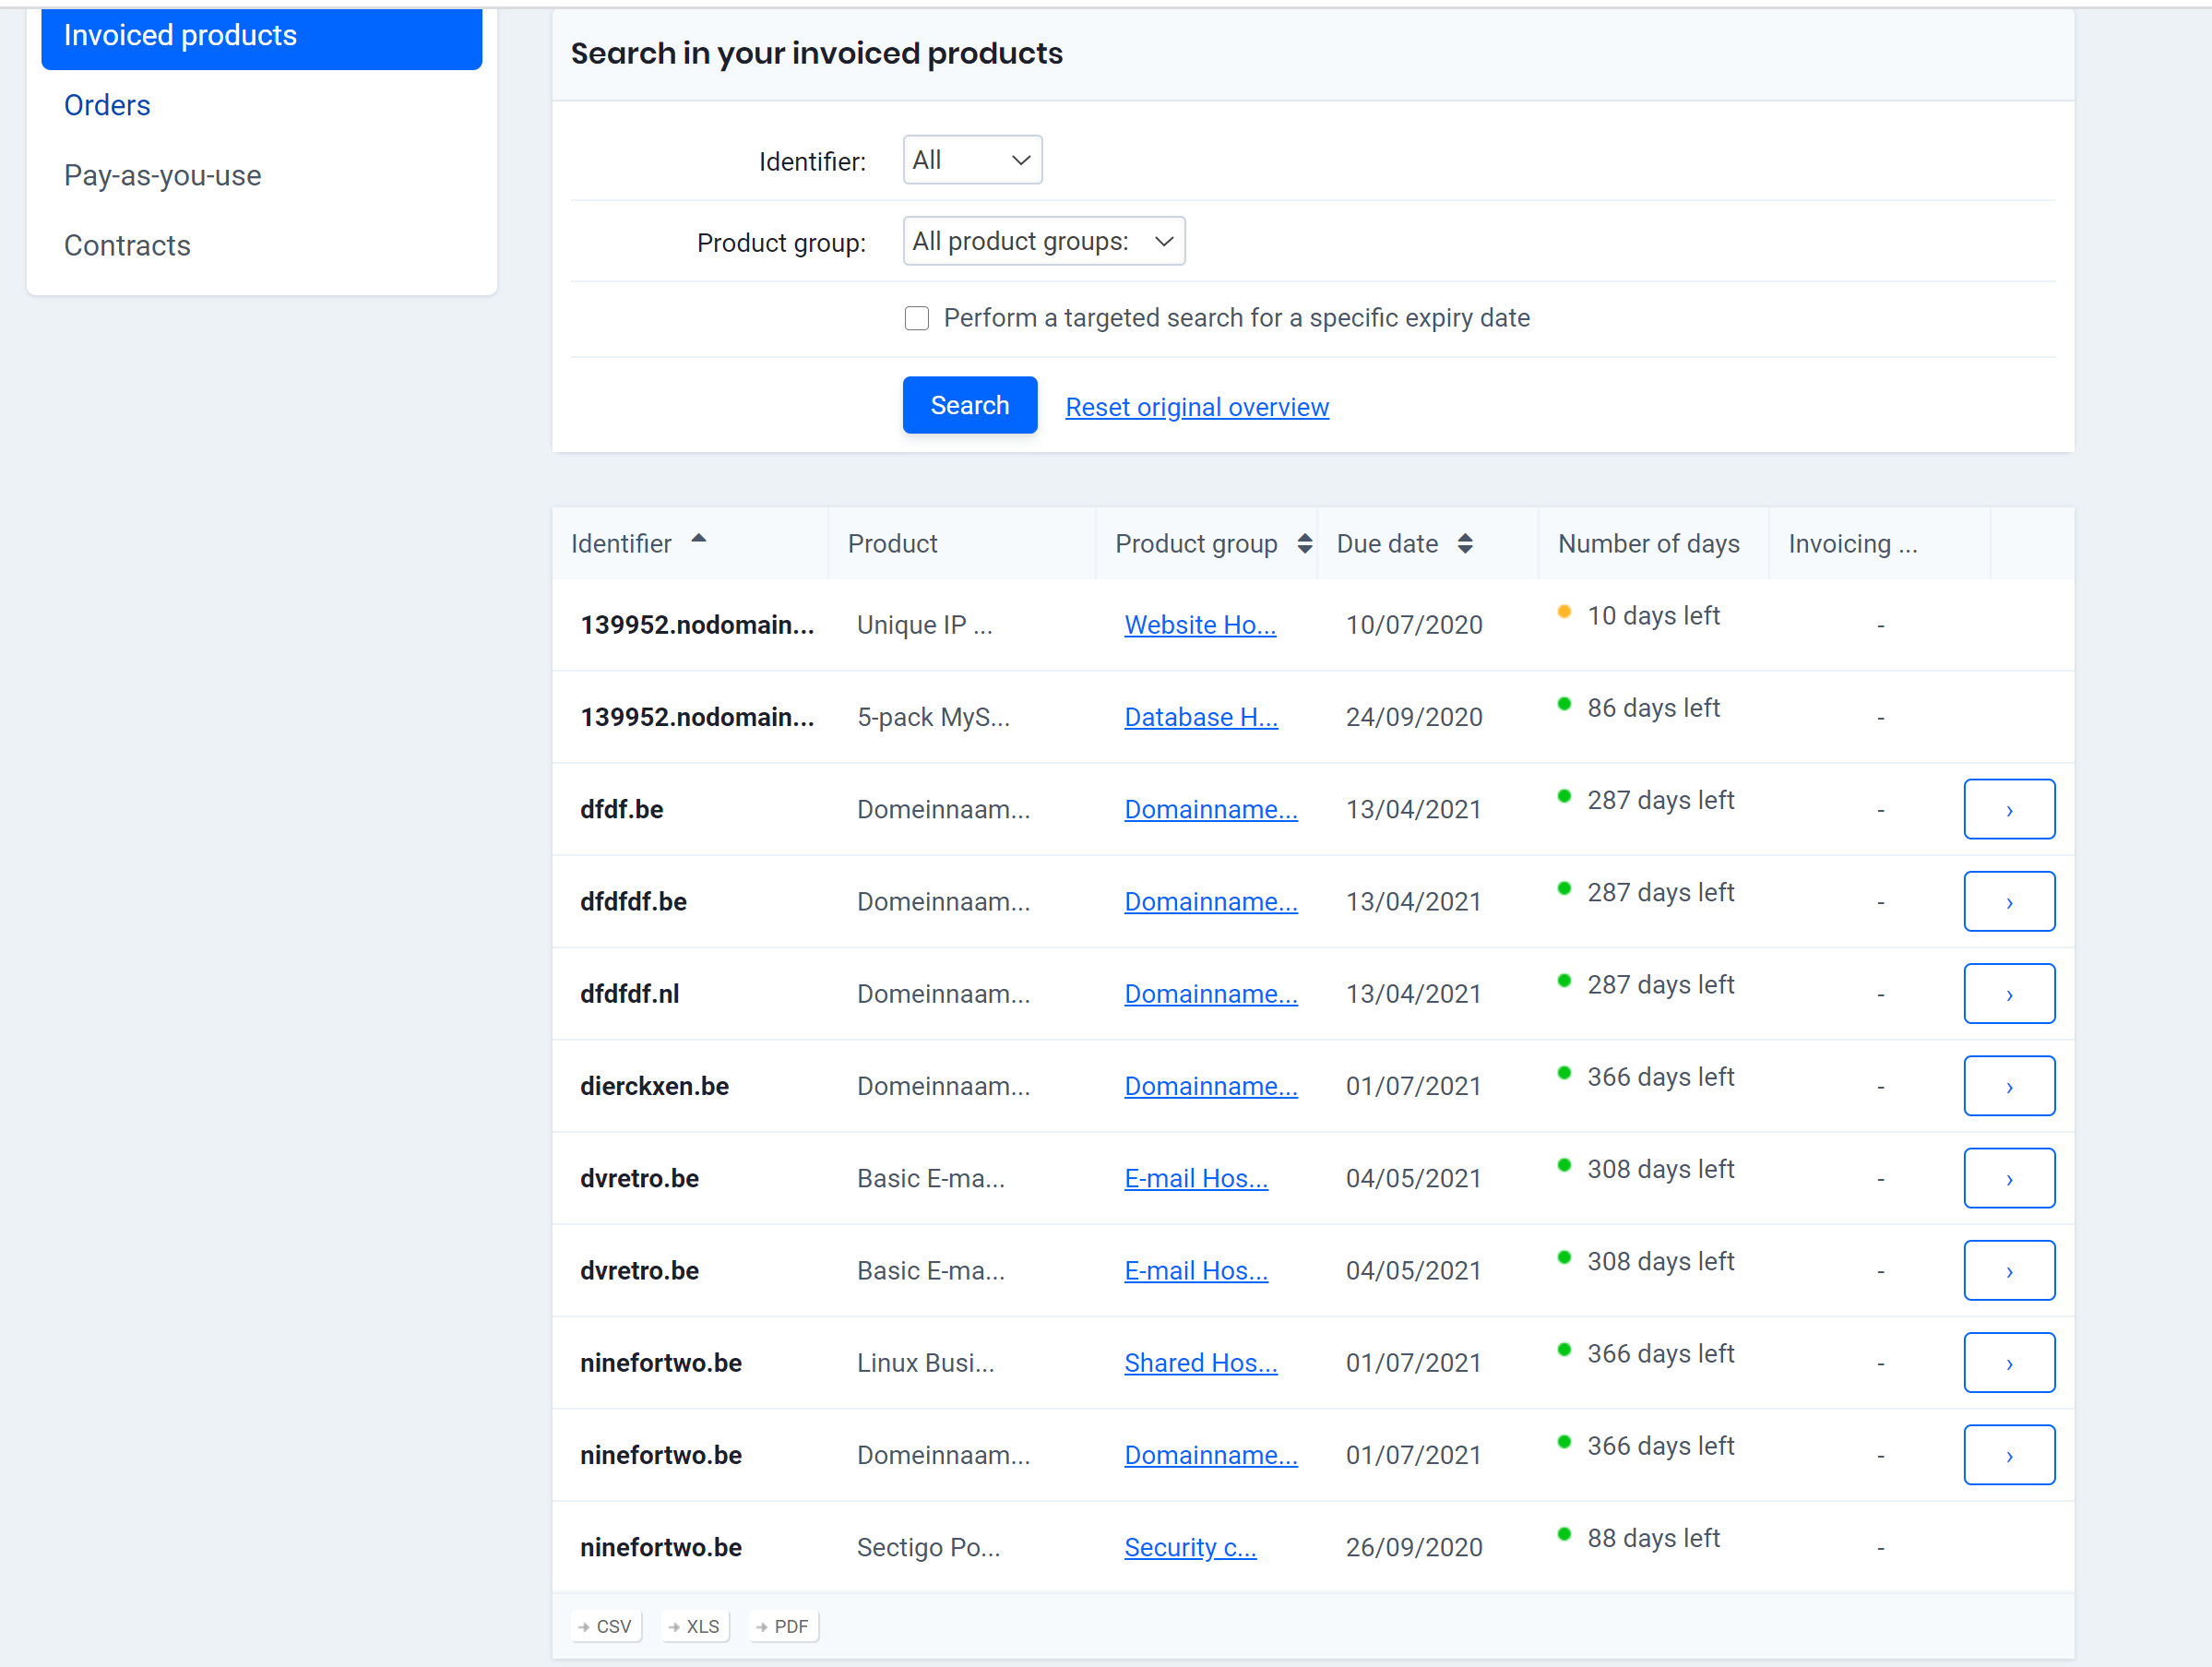Image resolution: width=2212 pixels, height=1667 pixels.
Task: Open details chevron for the ninefortwo.be Linux row
Action: pyautogui.click(x=2010, y=1362)
